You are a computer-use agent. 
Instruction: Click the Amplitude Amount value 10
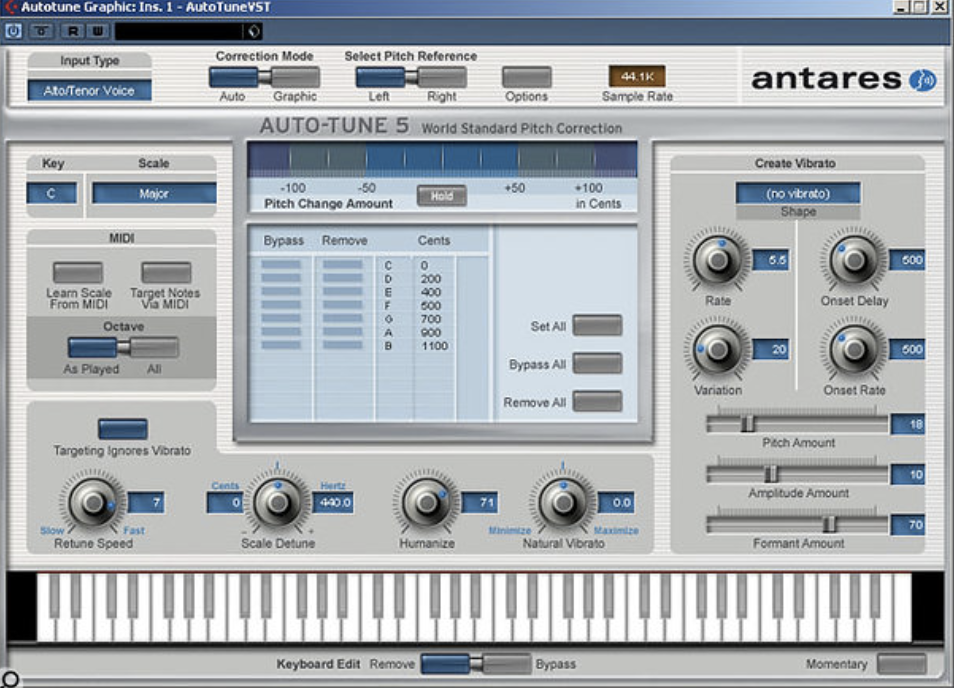point(908,474)
